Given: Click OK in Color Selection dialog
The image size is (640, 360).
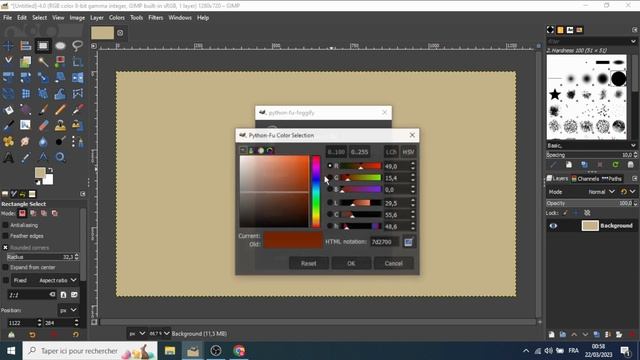Looking at the screenshot, I should (x=351, y=263).
